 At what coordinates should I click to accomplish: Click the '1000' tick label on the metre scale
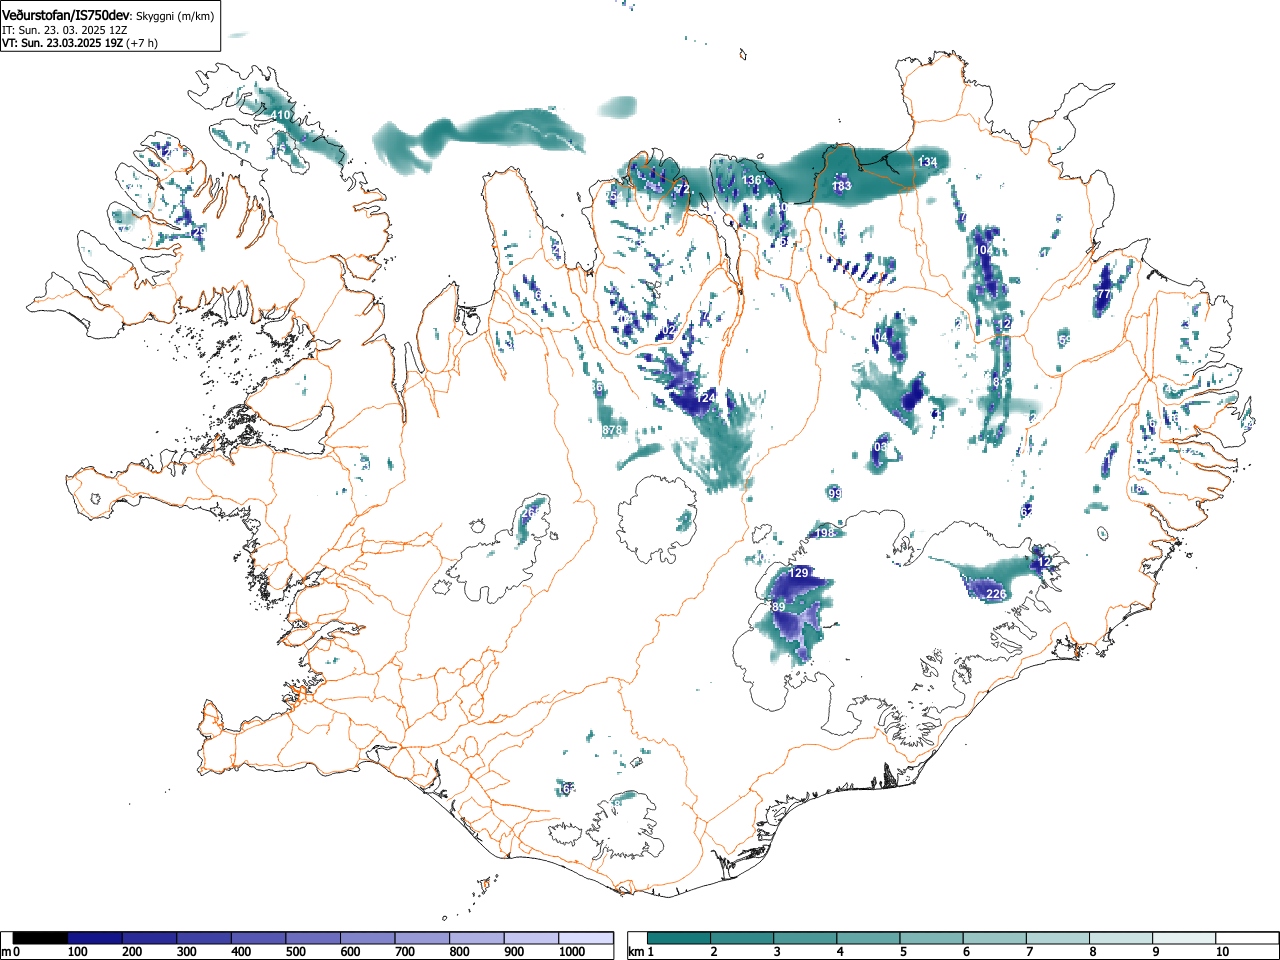572,952
